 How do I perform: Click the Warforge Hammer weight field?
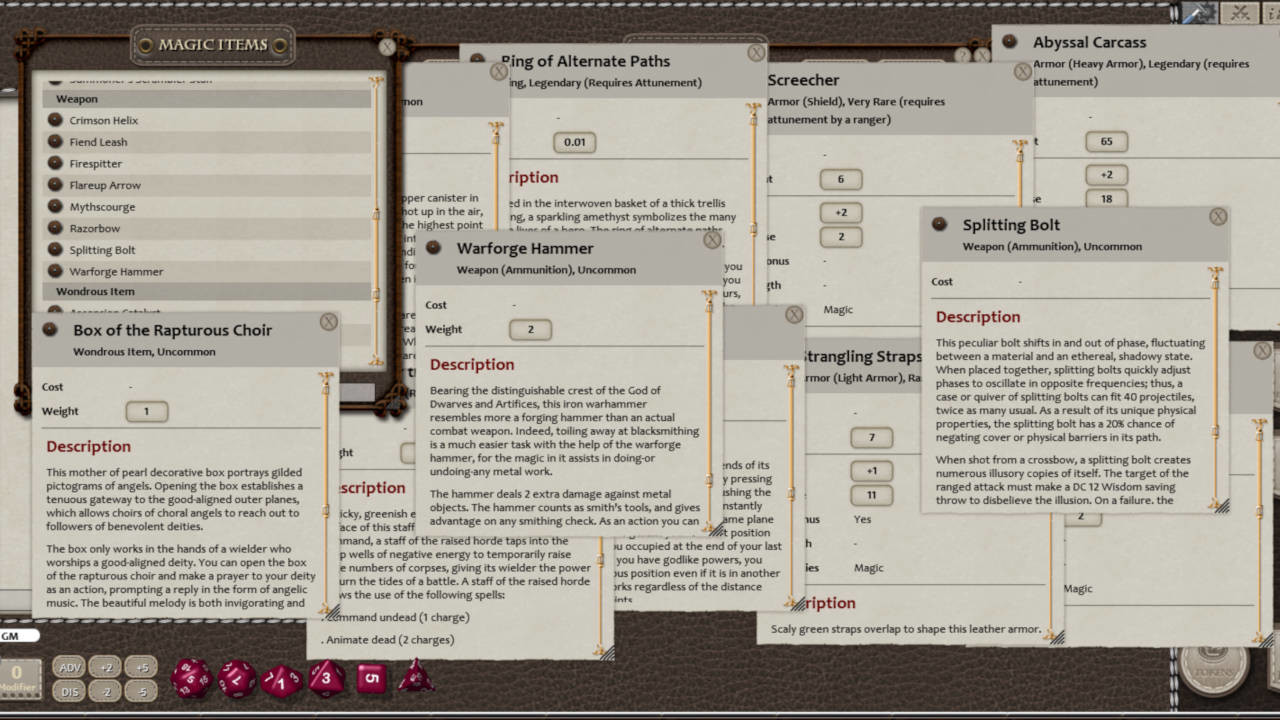tap(529, 330)
